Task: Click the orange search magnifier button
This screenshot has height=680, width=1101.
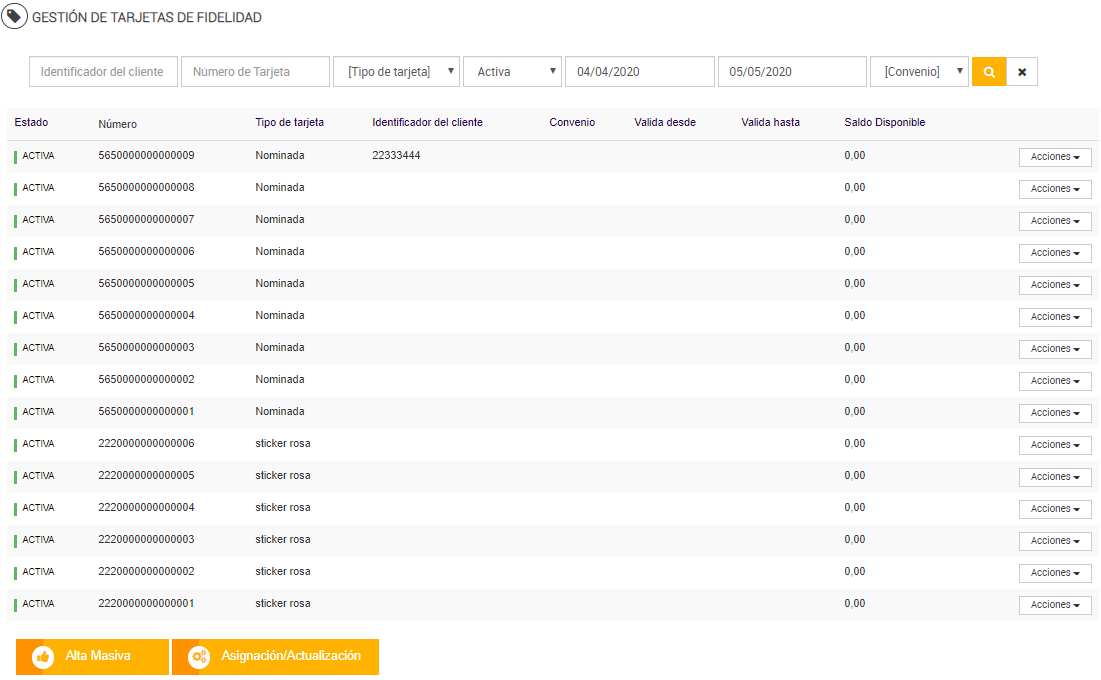Action: coord(988,72)
